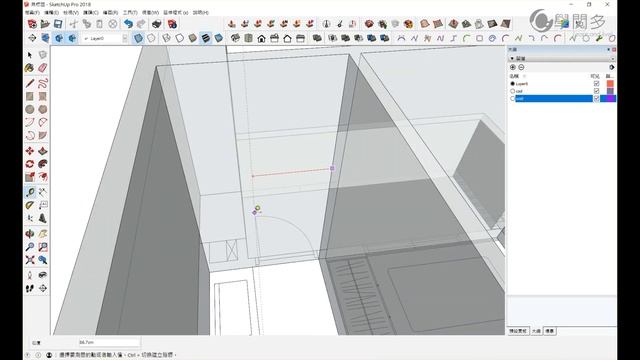Change the Layer0 orange color swatch

(x=610, y=84)
